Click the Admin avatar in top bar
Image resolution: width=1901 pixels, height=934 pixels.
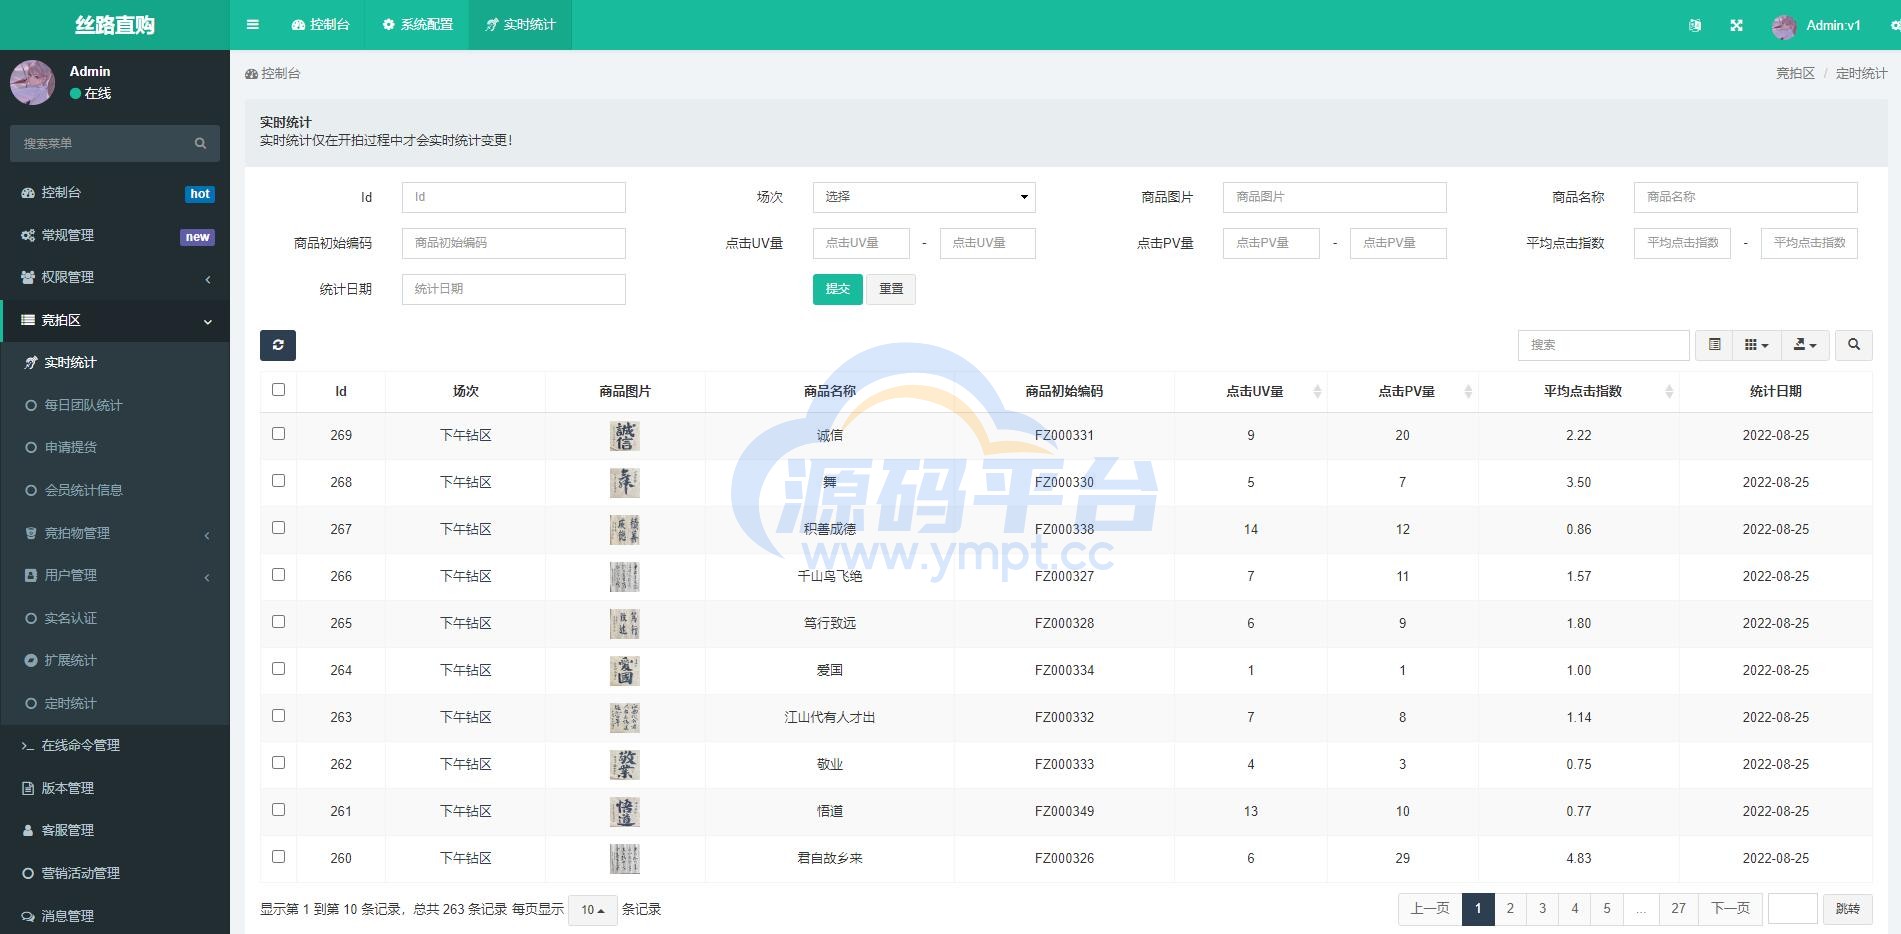click(x=1784, y=26)
